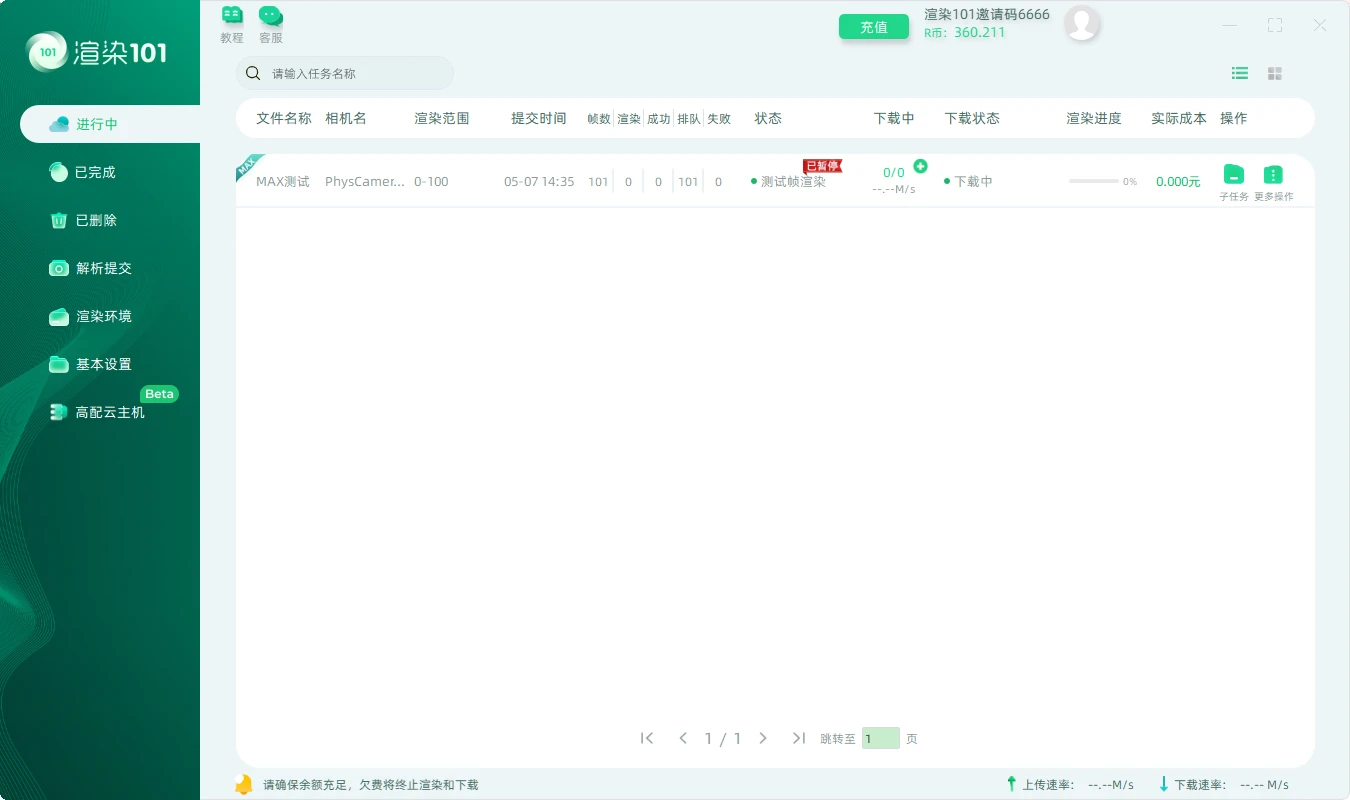Click the 0.000元 cost value
Screen dimensions: 1350x800
(1178, 182)
